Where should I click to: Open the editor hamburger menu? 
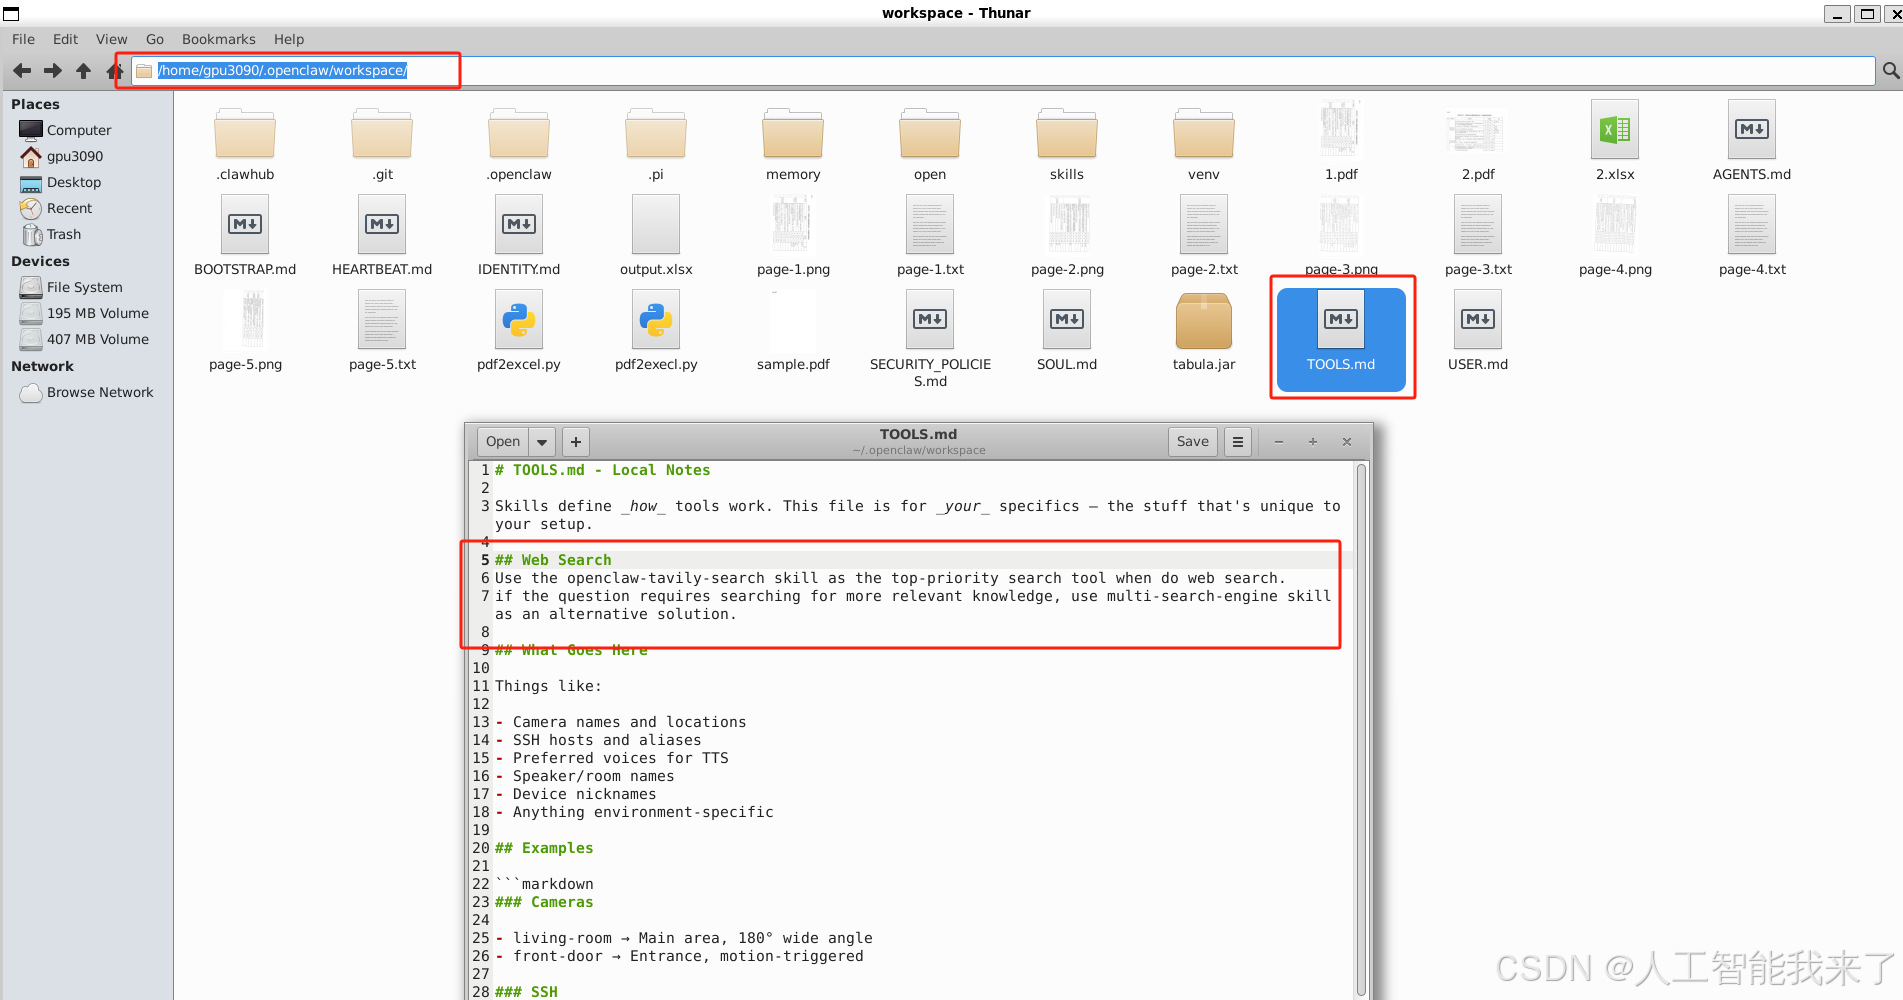coord(1238,441)
